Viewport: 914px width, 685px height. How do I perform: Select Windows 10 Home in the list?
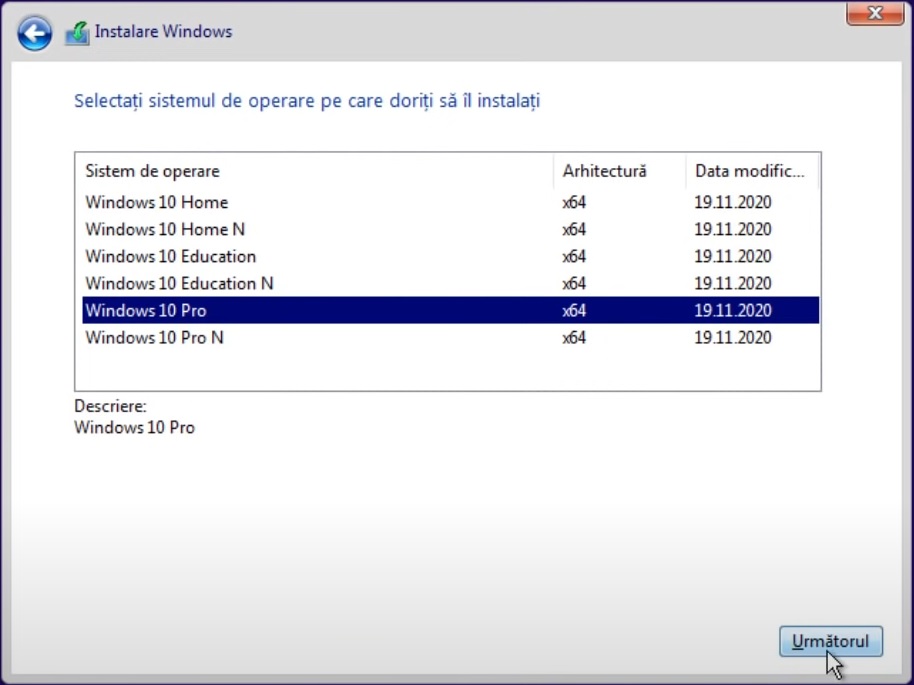[x=156, y=202]
